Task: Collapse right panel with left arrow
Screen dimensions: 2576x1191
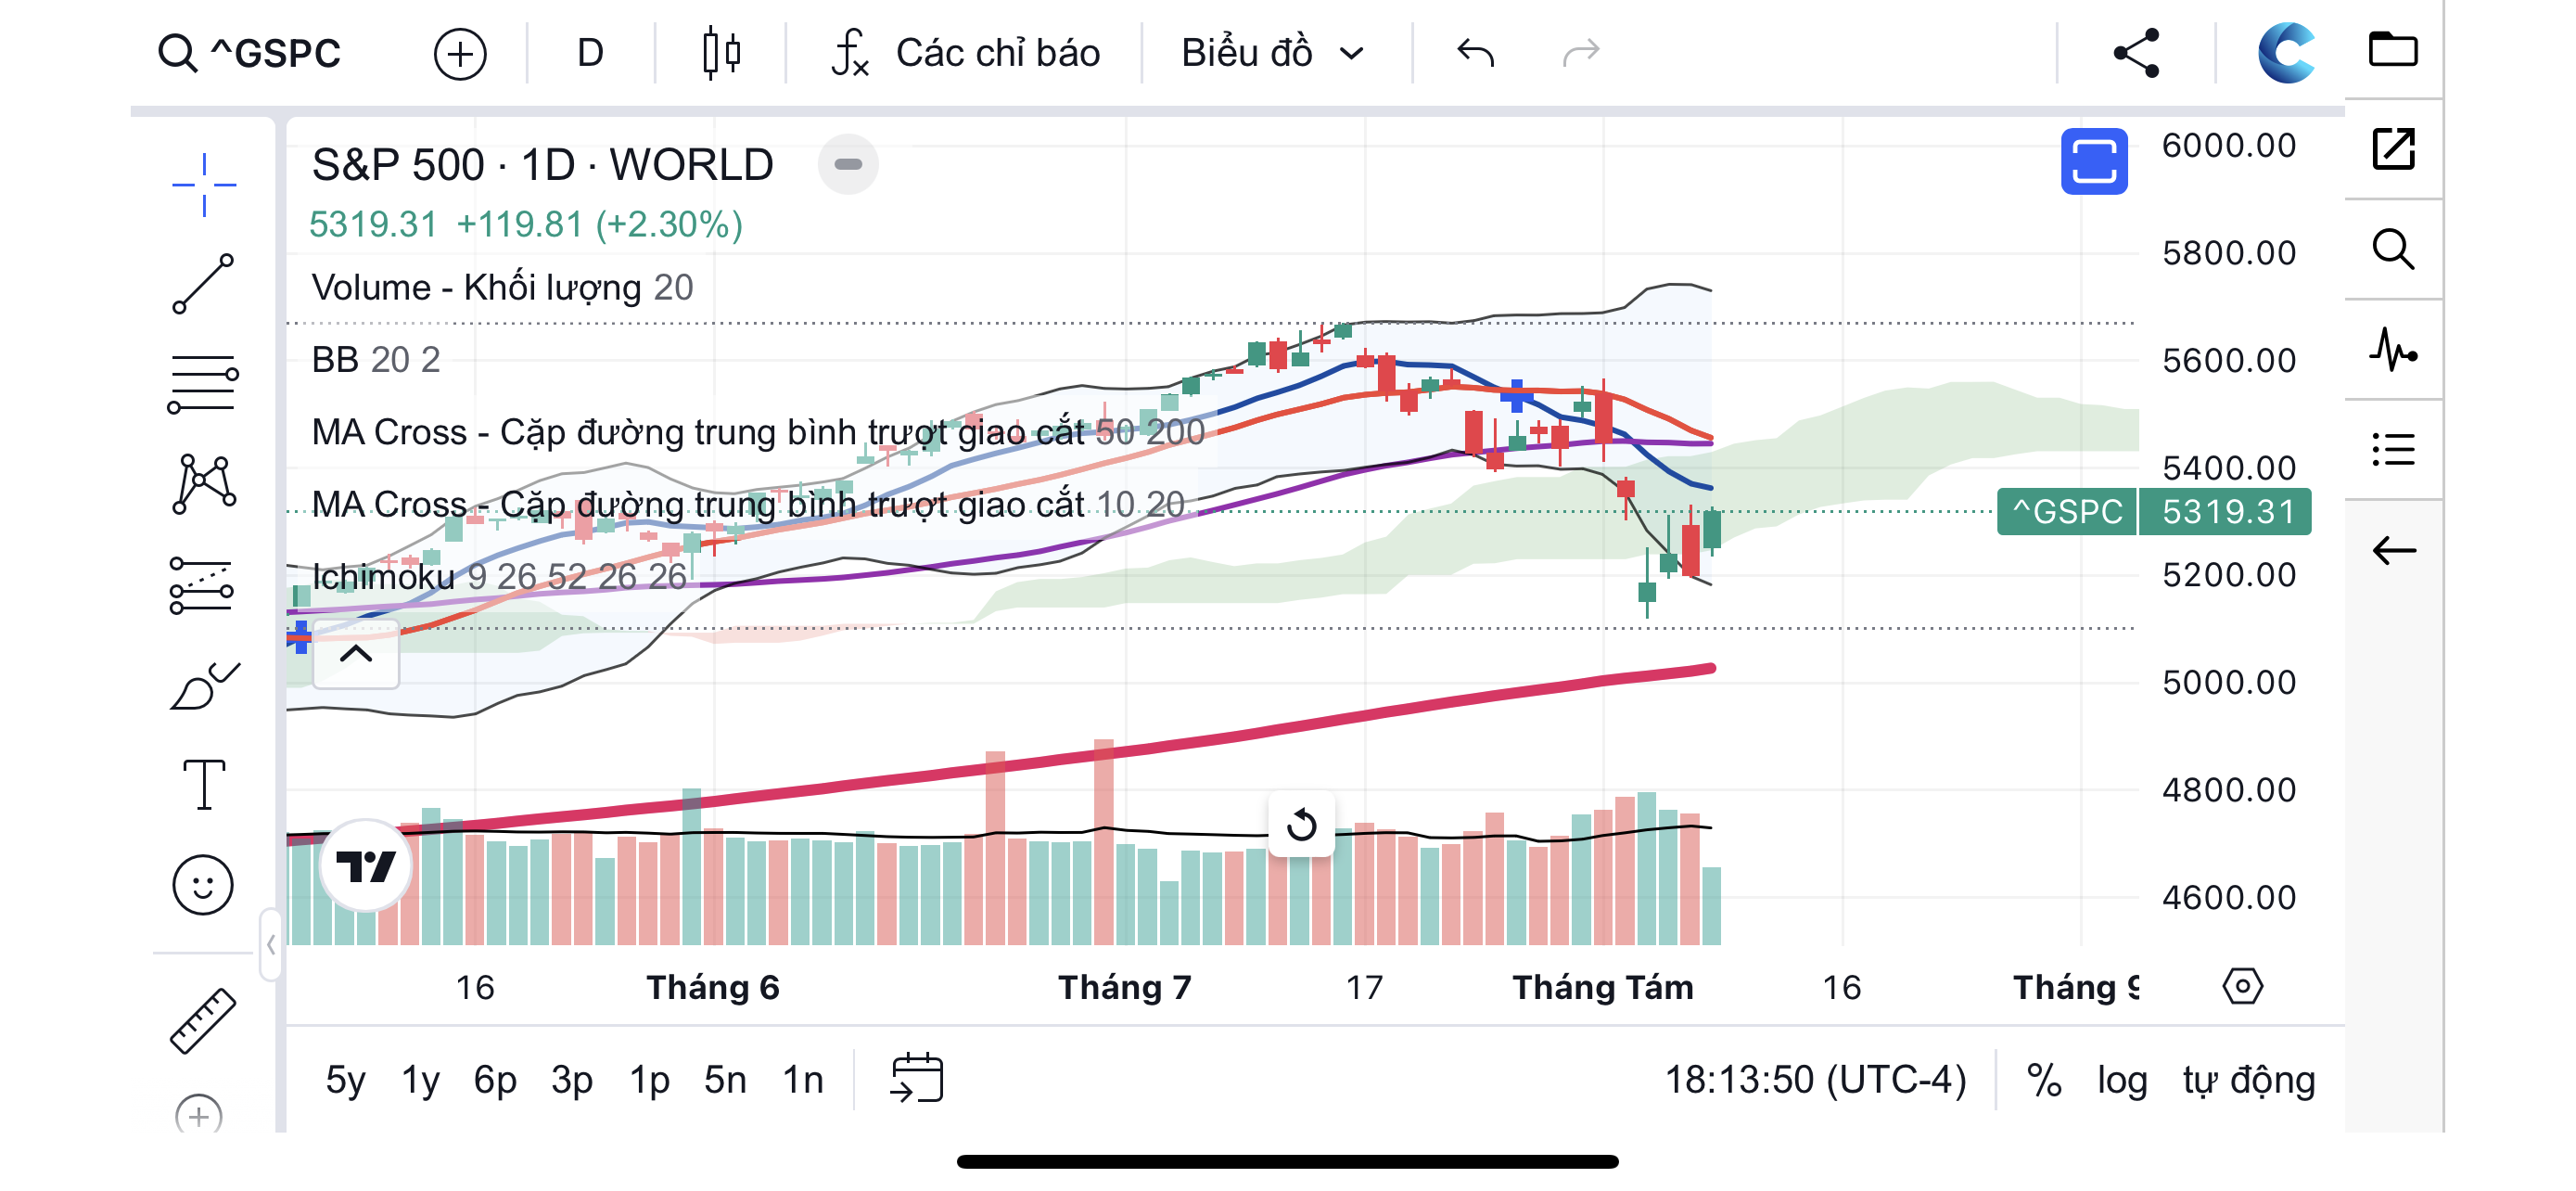Action: (x=2393, y=550)
